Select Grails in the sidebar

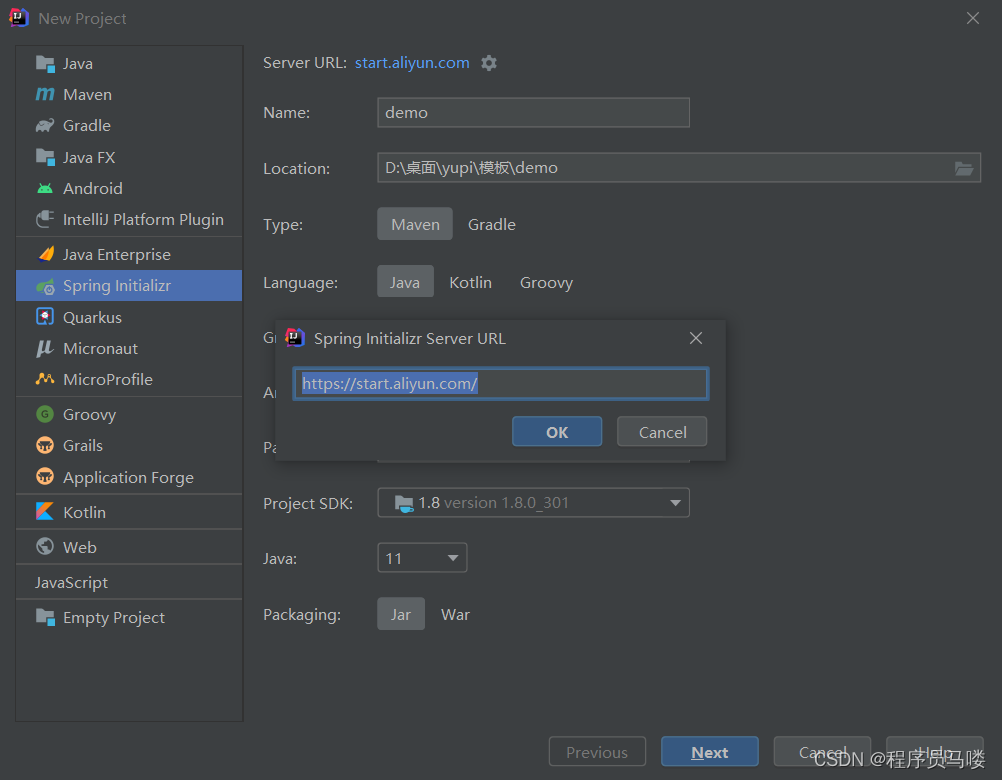point(129,445)
